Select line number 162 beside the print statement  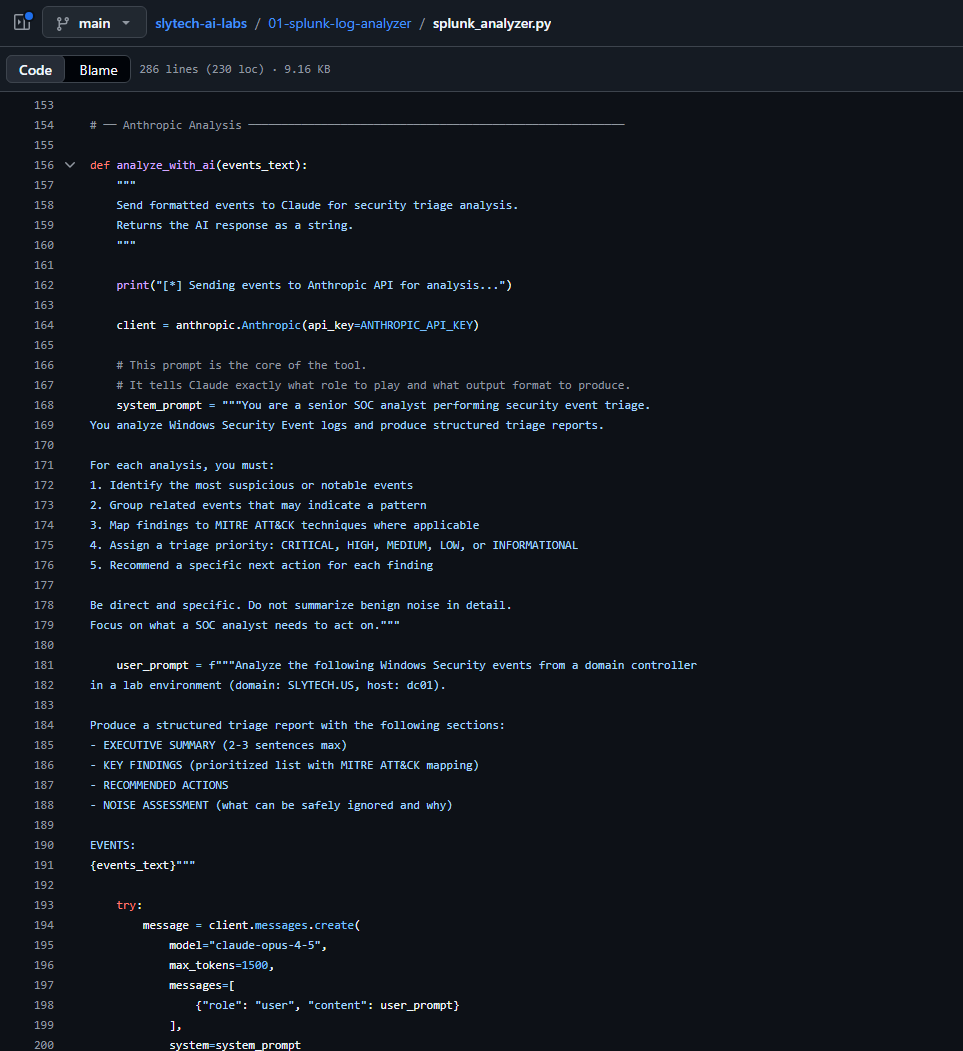click(x=43, y=285)
